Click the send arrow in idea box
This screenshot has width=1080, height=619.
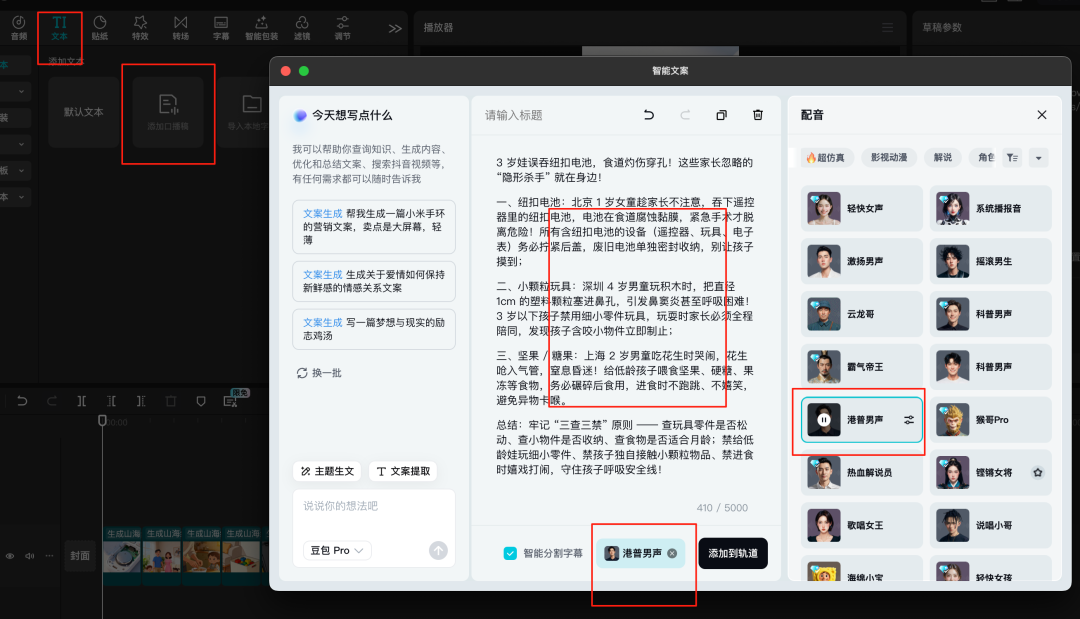pyautogui.click(x=438, y=550)
